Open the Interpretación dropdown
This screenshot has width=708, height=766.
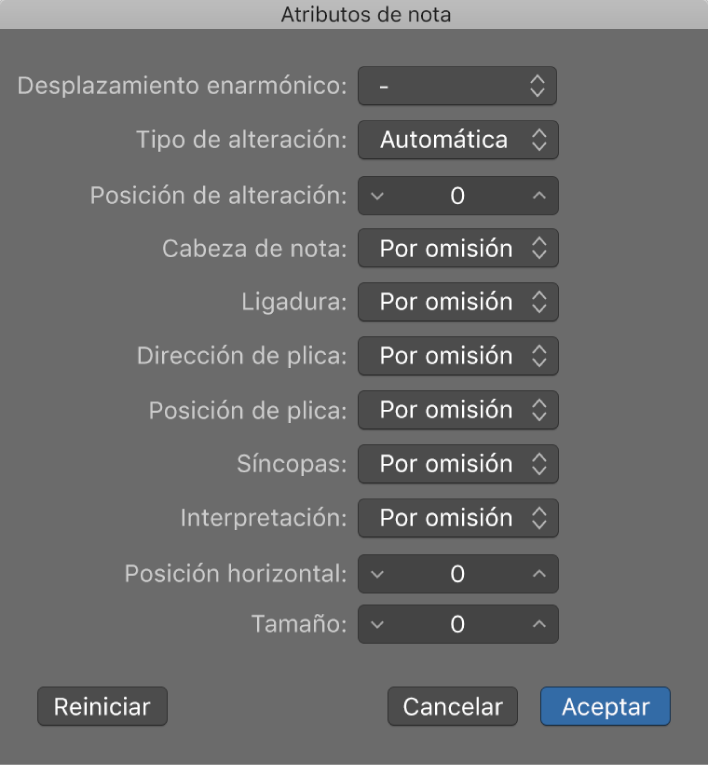coord(457,518)
